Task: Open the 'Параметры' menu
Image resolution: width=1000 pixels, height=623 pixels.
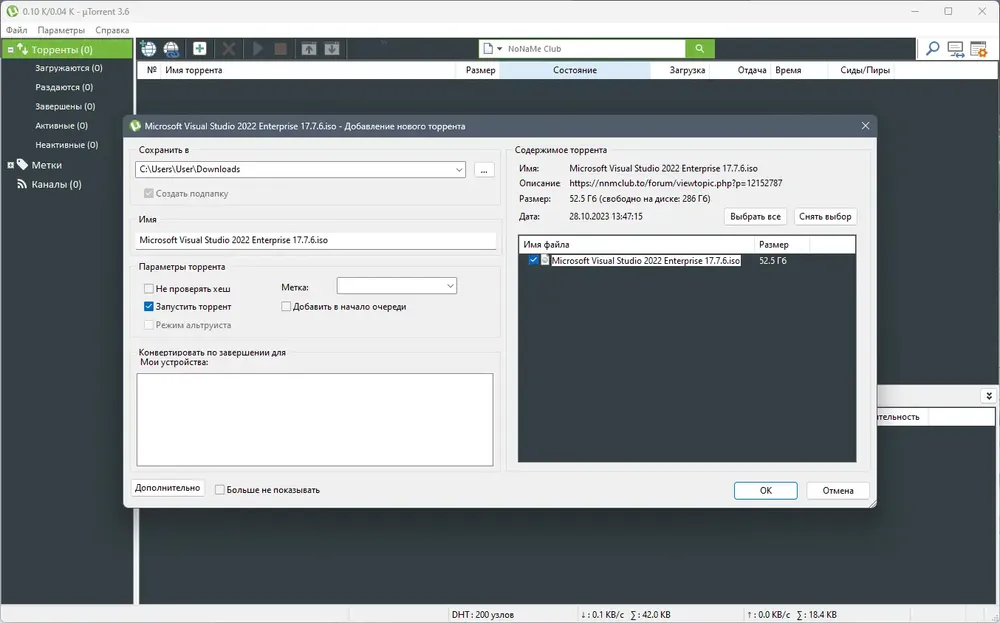Action: (61, 30)
